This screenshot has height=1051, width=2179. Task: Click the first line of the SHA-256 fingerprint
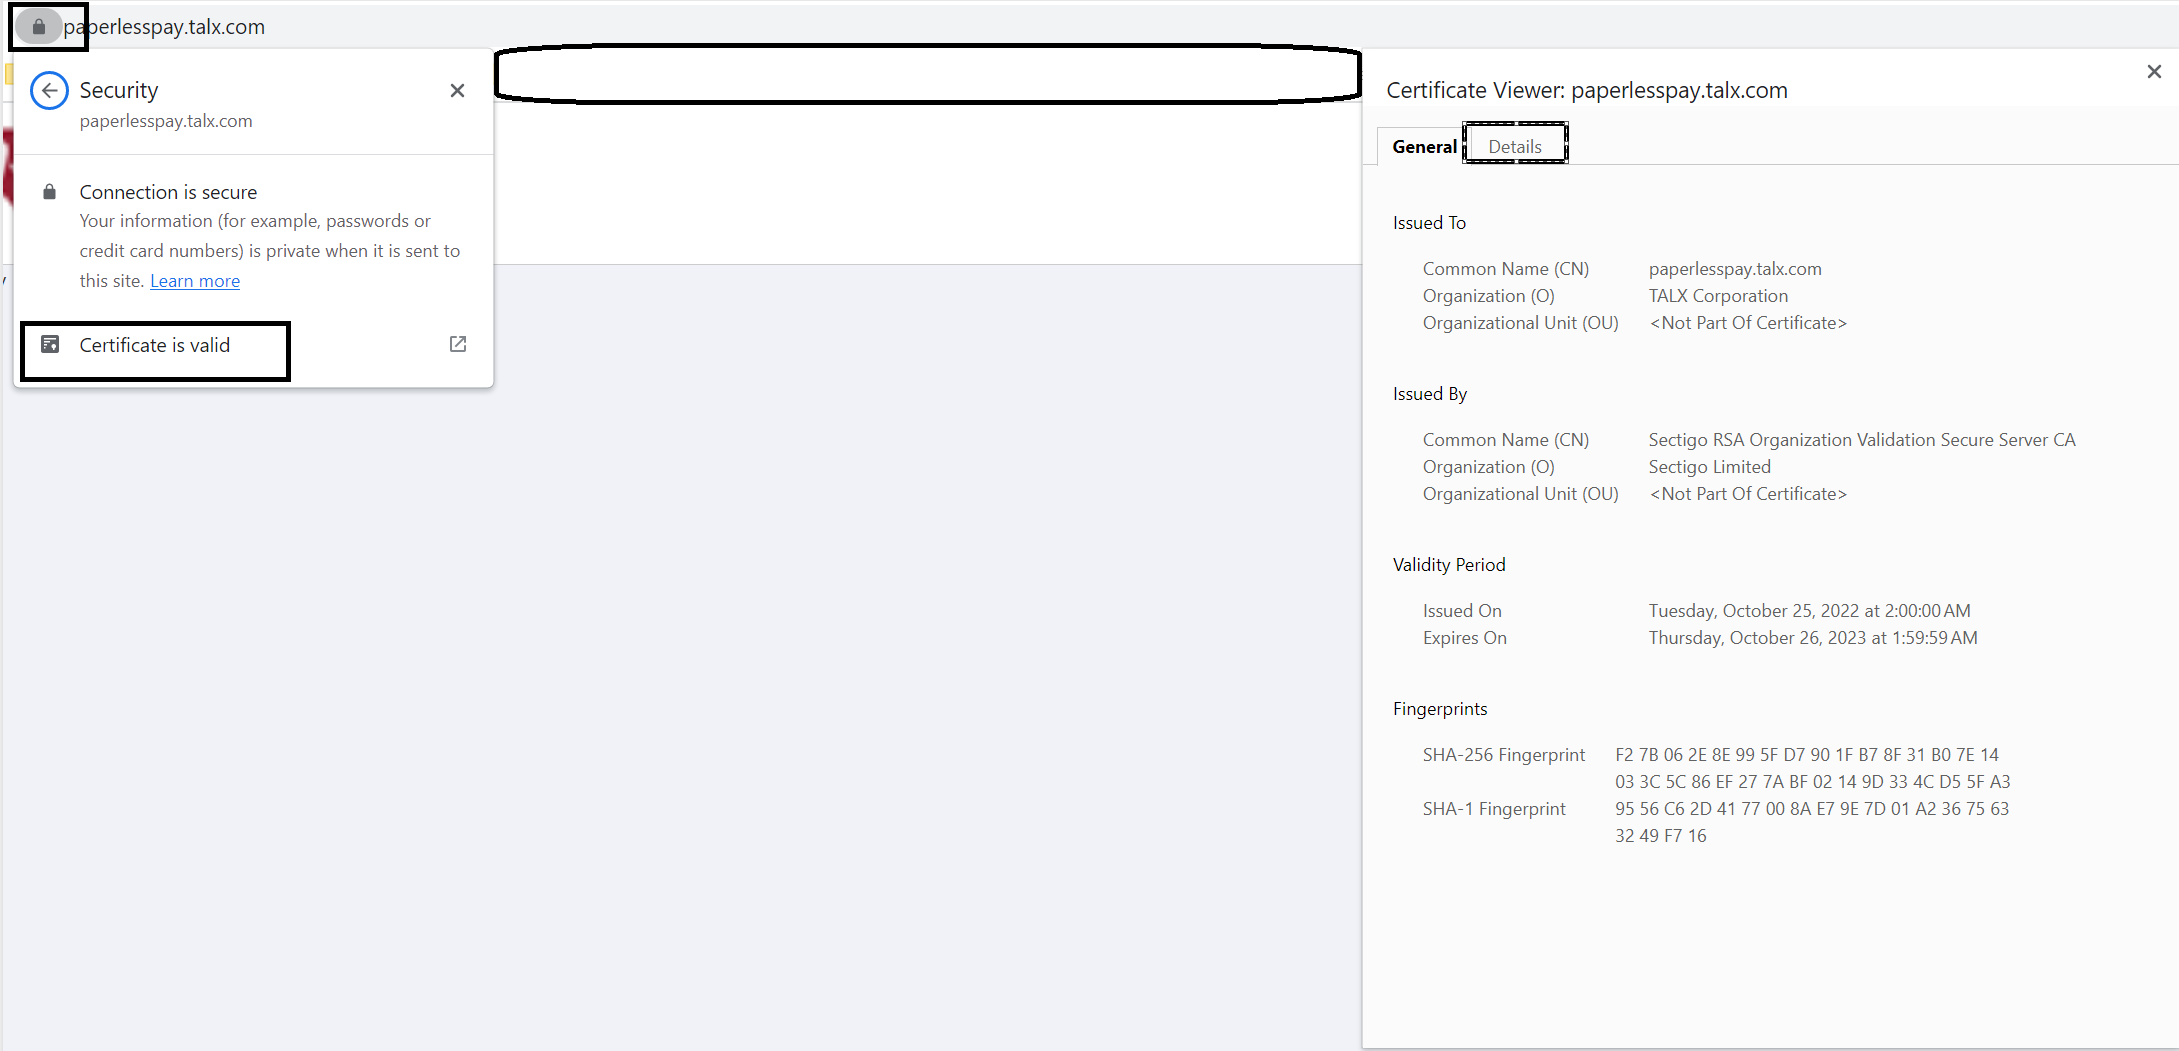pos(1806,755)
